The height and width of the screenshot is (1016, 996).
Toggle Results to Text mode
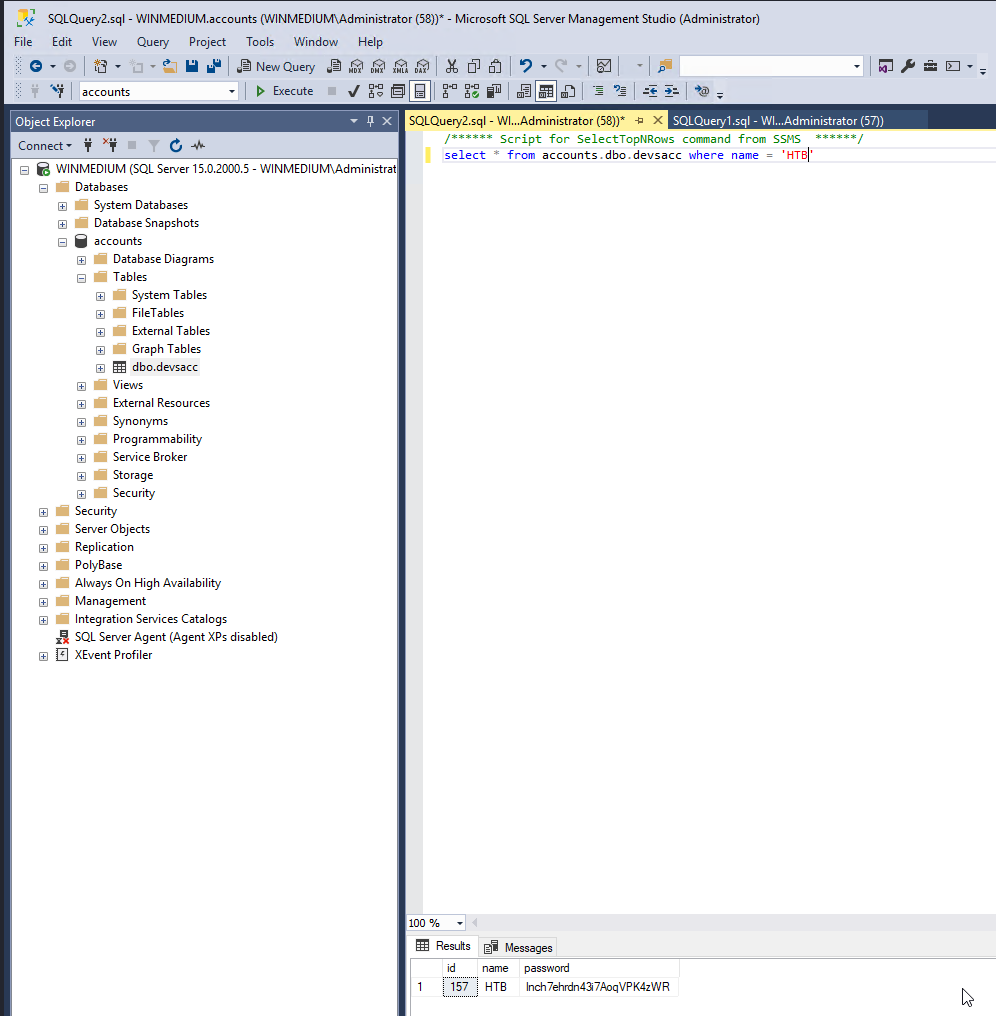click(524, 91)
